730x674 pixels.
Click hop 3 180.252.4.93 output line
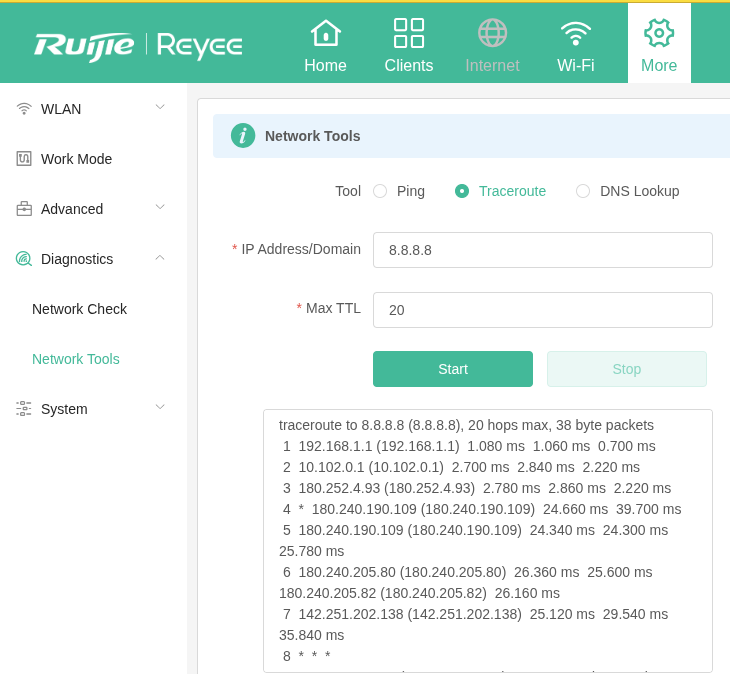coord(477,488)
